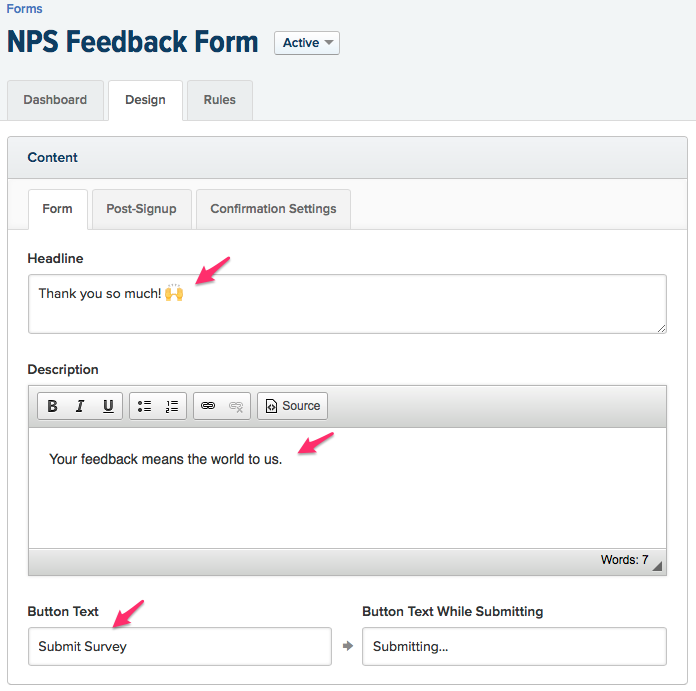Click the Words: 7 counter
Screen dimensions: 696x691
[624, 560]
